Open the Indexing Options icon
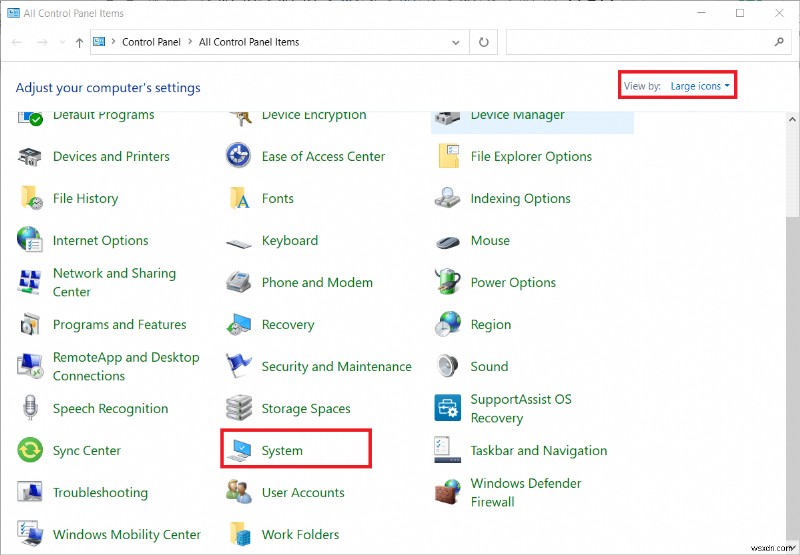 coord(447,198)
